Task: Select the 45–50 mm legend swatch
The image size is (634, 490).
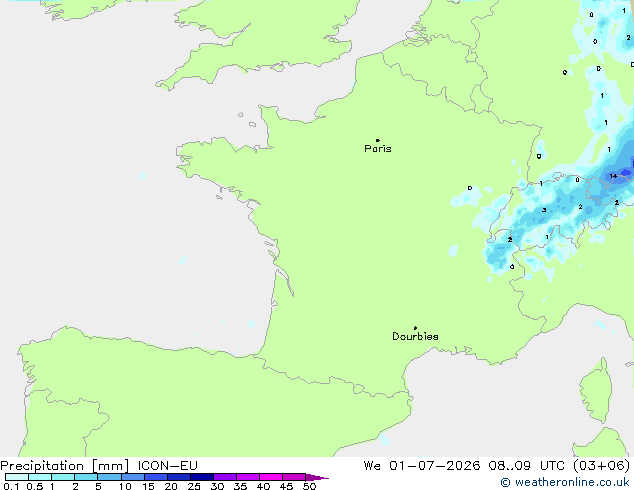Action: click(294, 477)
